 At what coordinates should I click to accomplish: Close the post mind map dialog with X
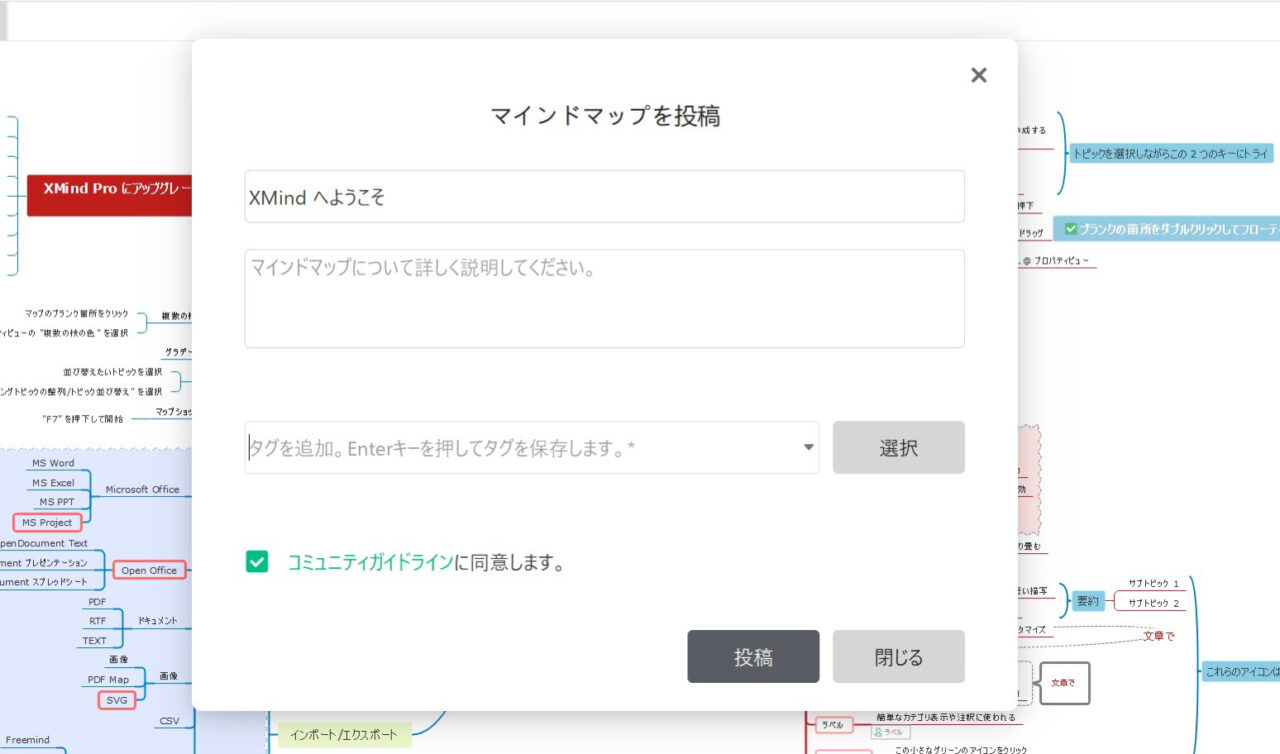pos(979,75)
